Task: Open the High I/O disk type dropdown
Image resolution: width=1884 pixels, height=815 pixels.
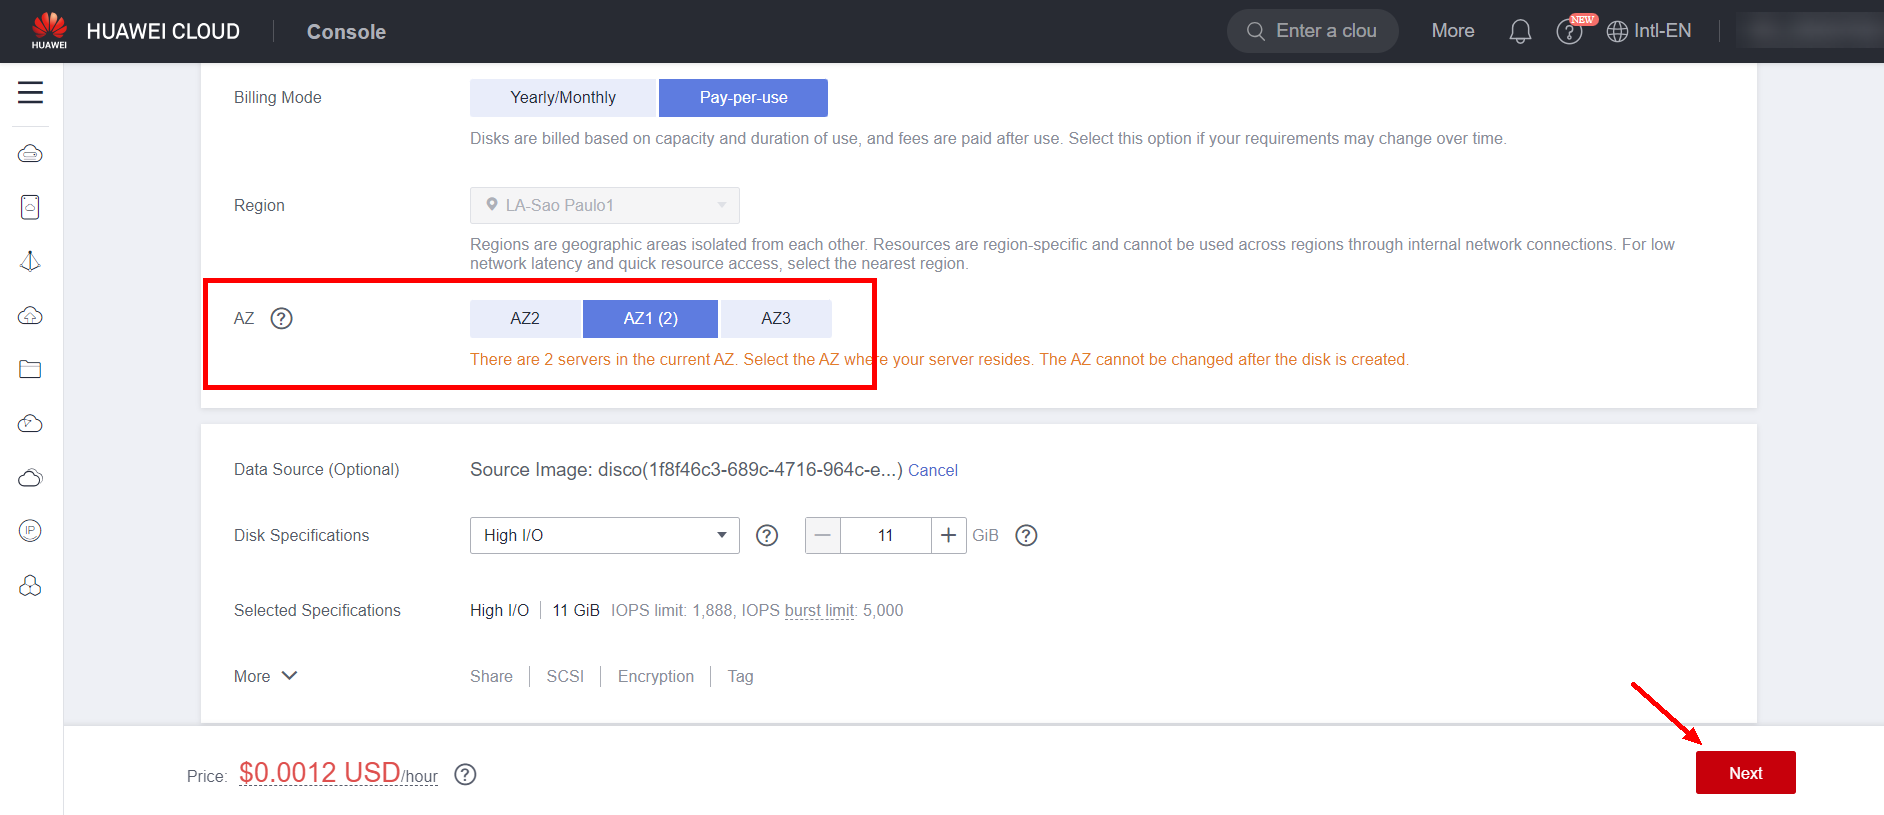Action: tap(604, 536)
